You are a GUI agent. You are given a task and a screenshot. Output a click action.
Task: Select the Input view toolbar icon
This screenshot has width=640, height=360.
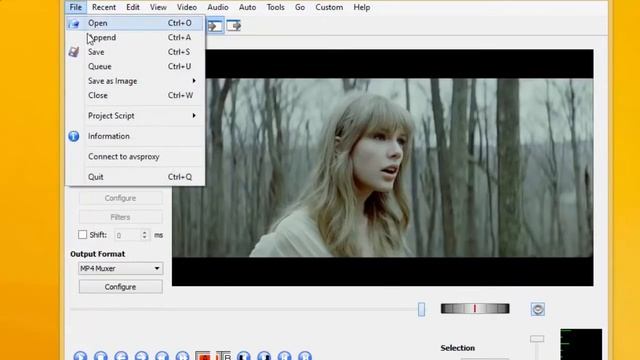215,26
